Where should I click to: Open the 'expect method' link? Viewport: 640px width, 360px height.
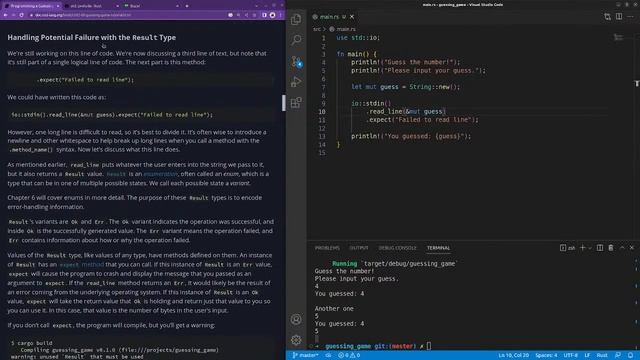[x=82, y=264]
